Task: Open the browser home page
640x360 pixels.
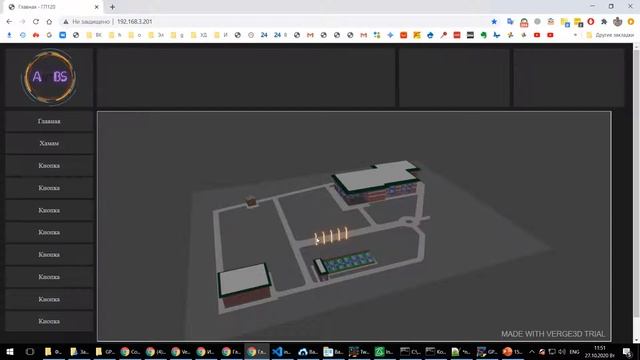Action: [49, 22]
